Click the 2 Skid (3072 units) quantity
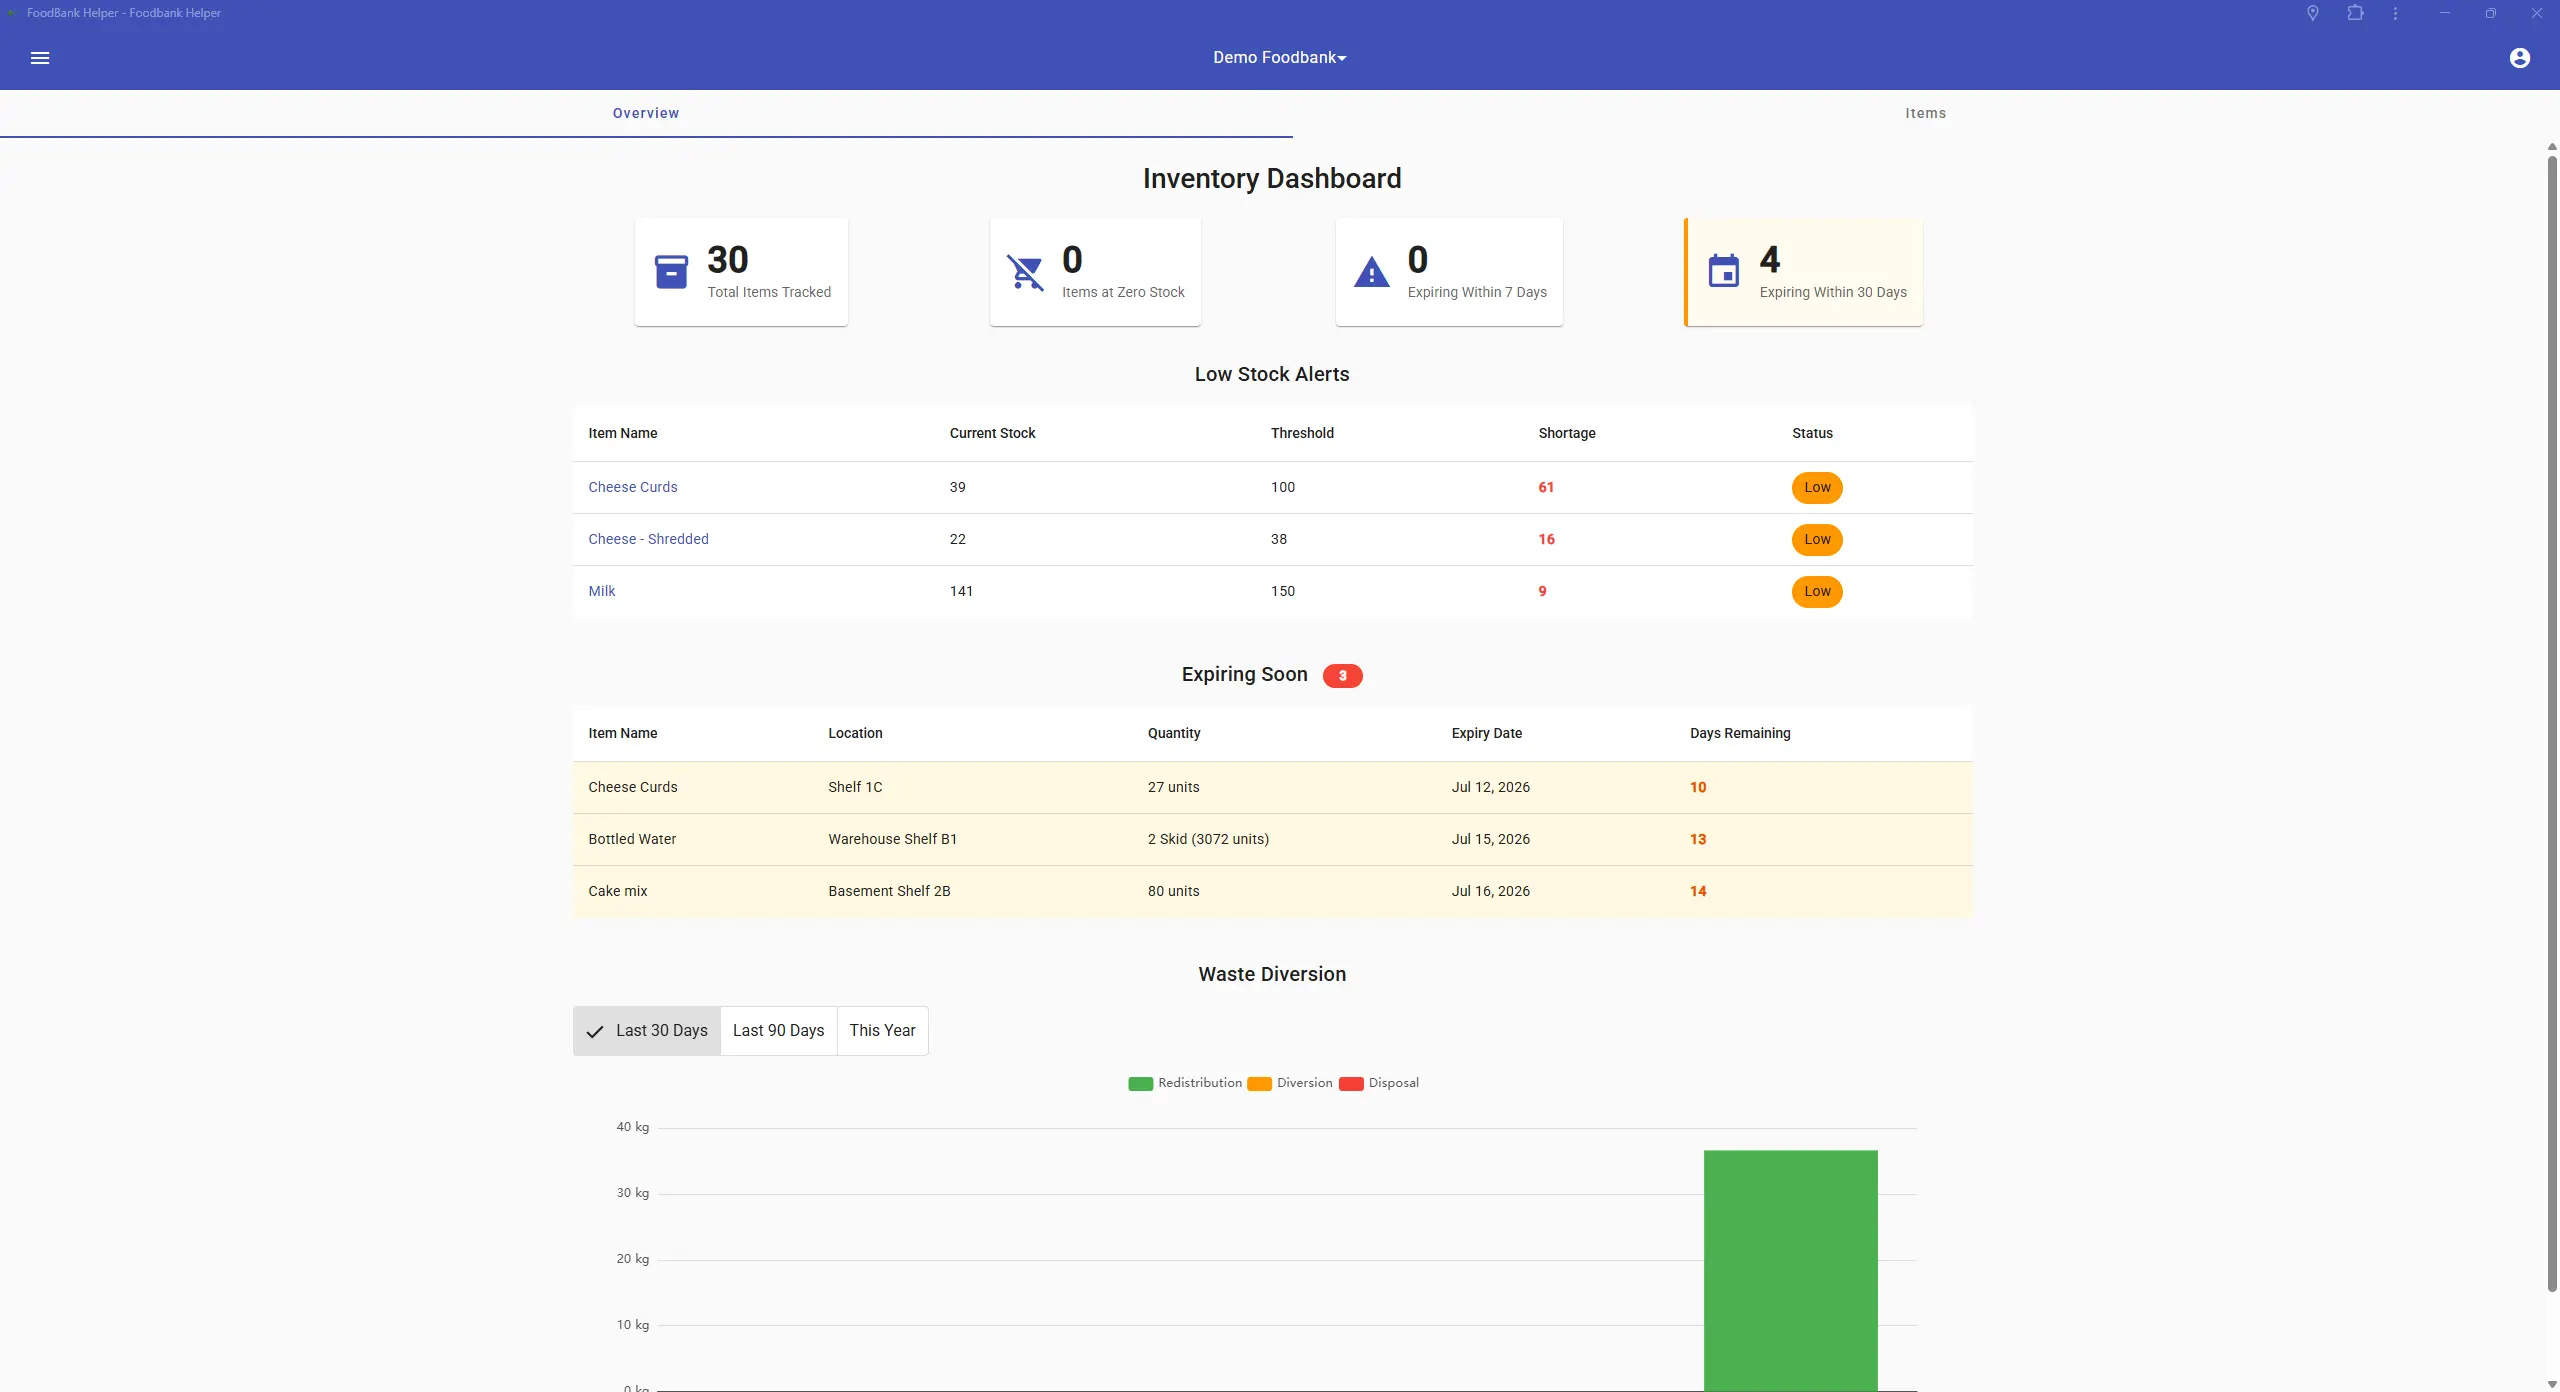 tap(1208, 839)
